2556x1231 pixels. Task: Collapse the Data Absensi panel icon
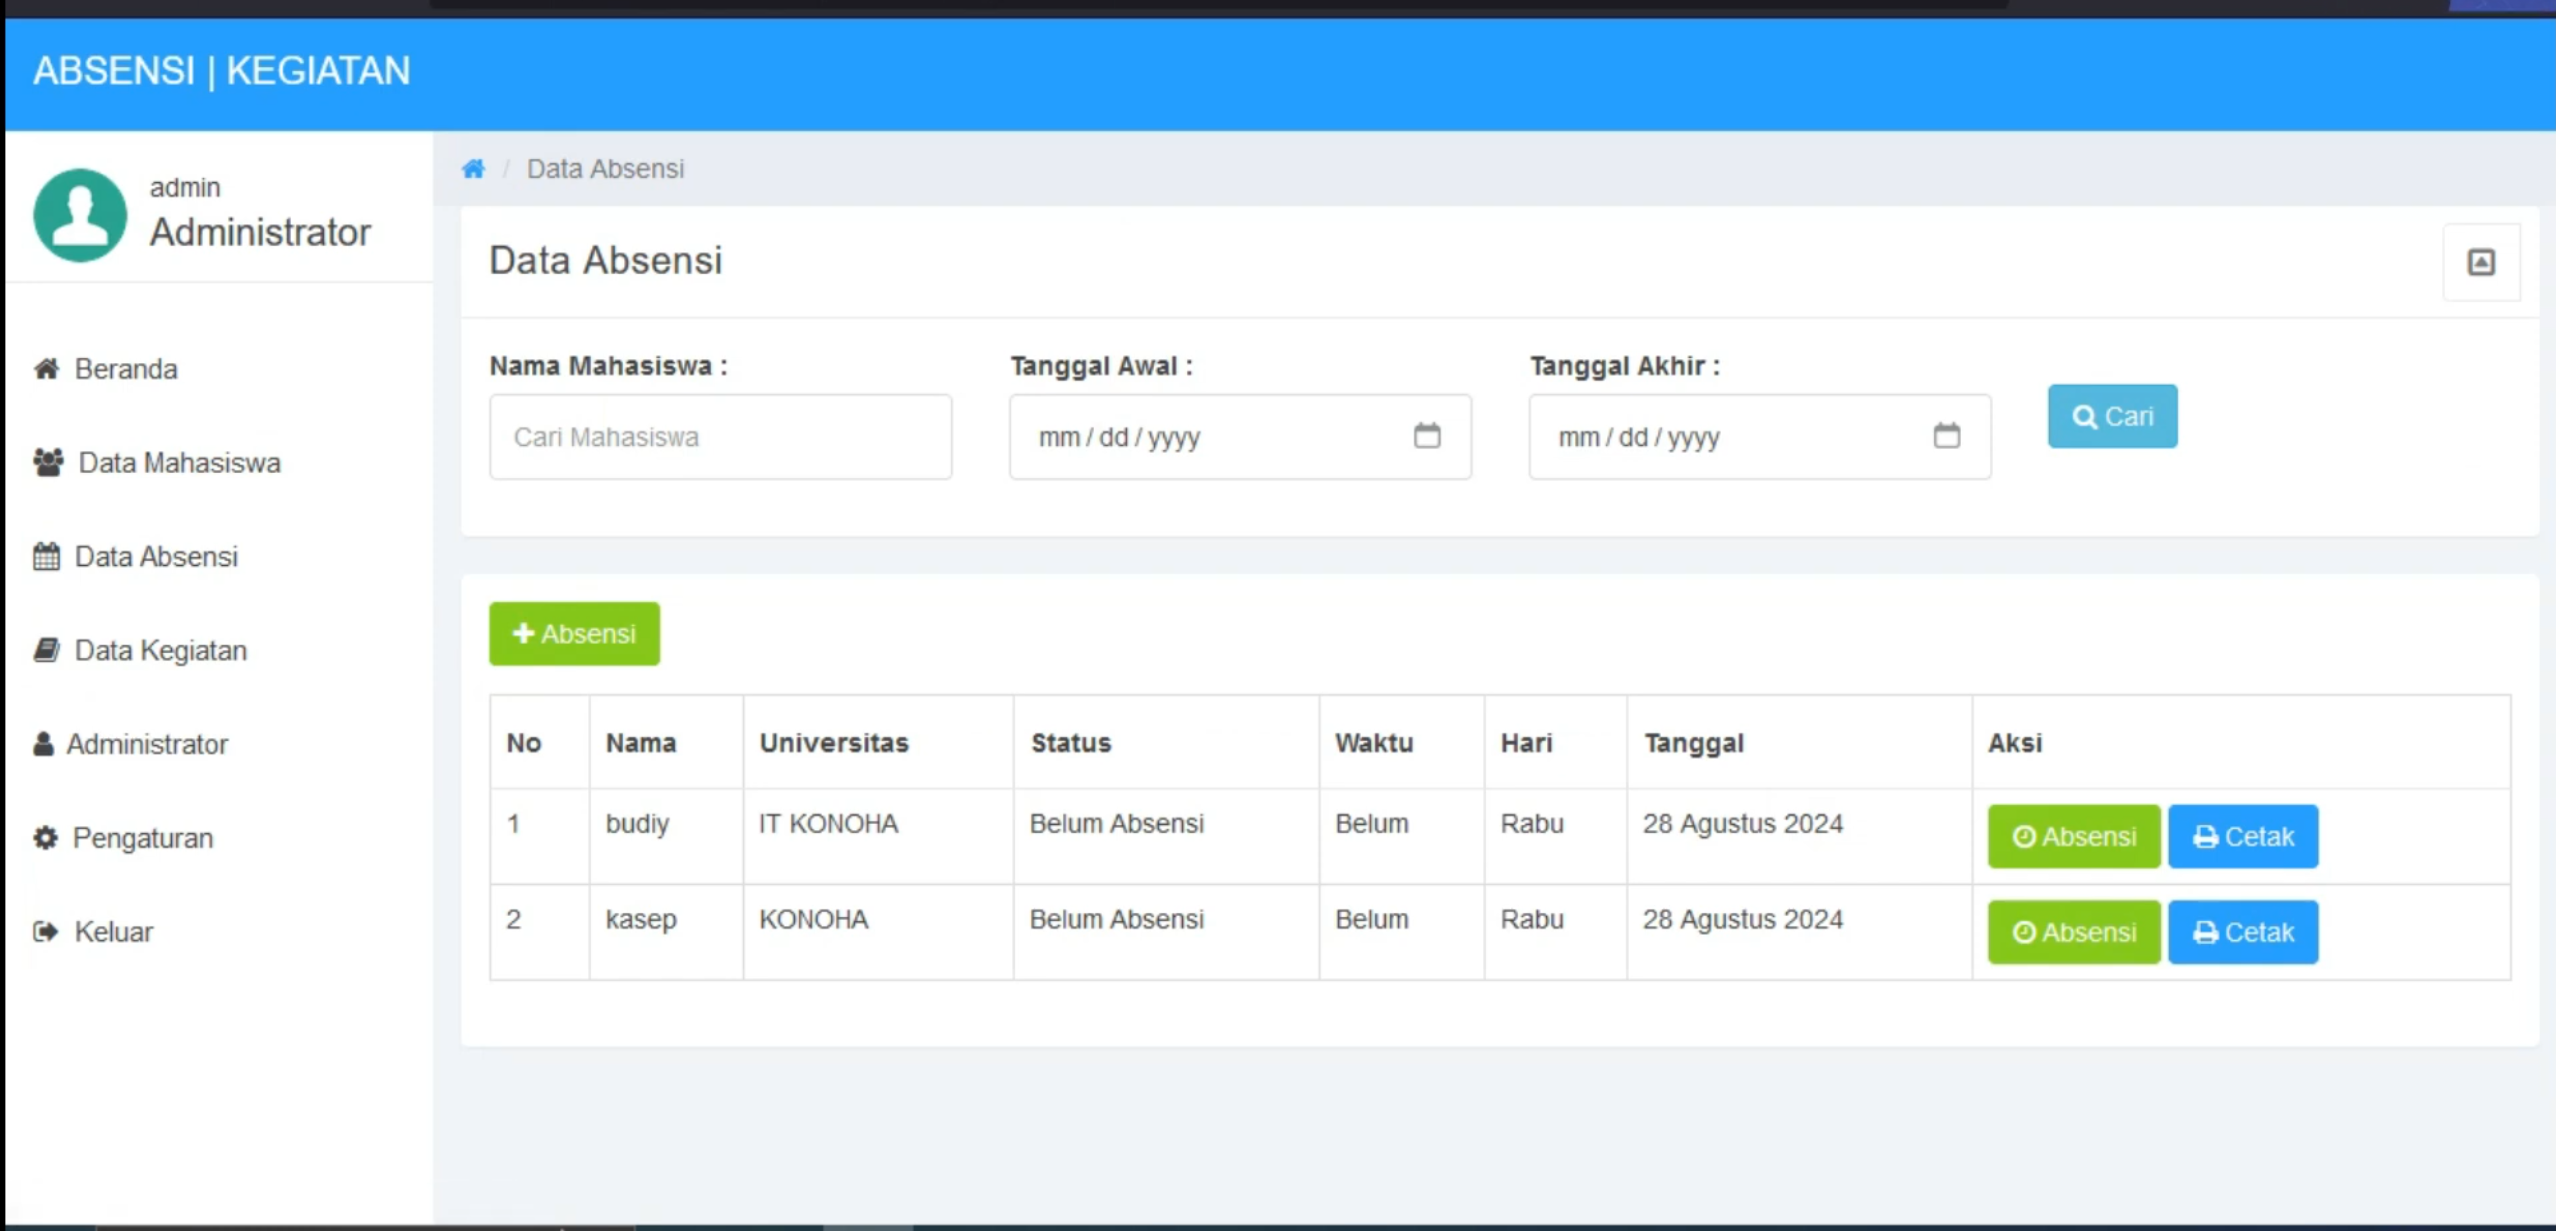(2481, 262)
